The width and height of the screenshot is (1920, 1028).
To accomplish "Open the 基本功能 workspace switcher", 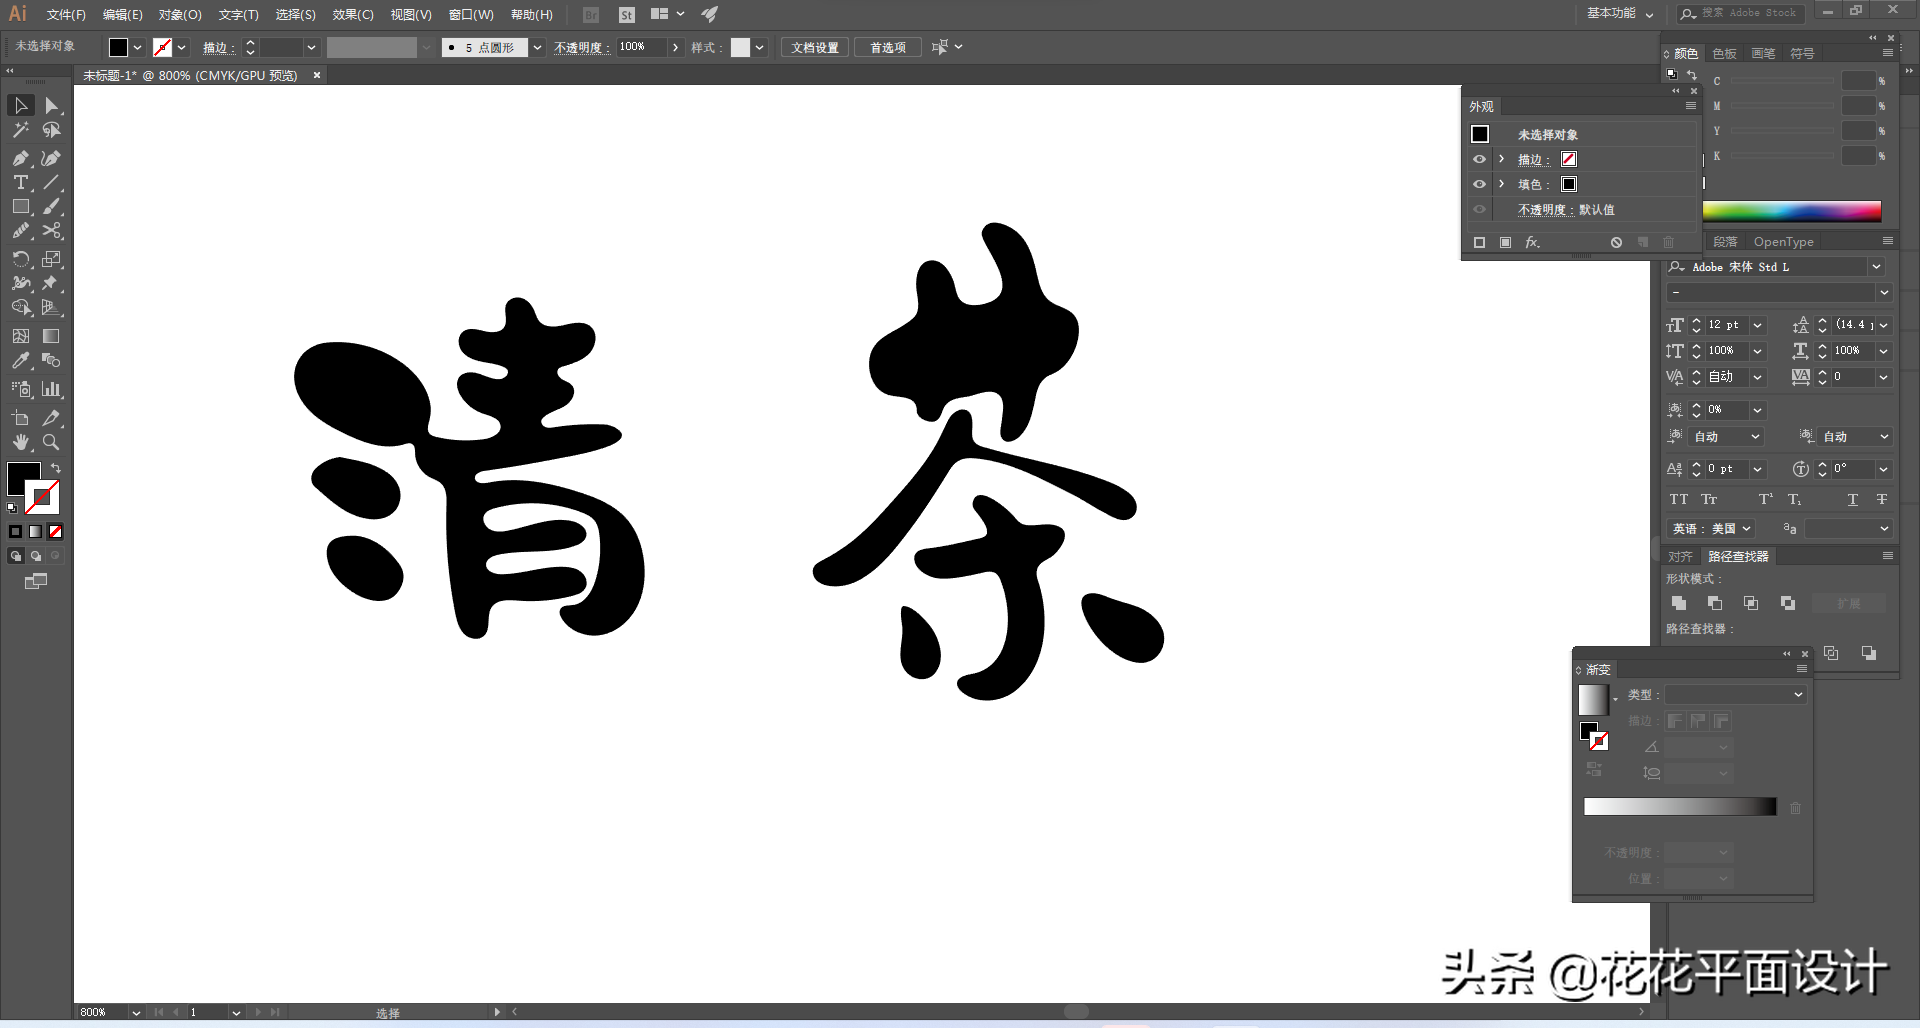I will click(1620, 13).
